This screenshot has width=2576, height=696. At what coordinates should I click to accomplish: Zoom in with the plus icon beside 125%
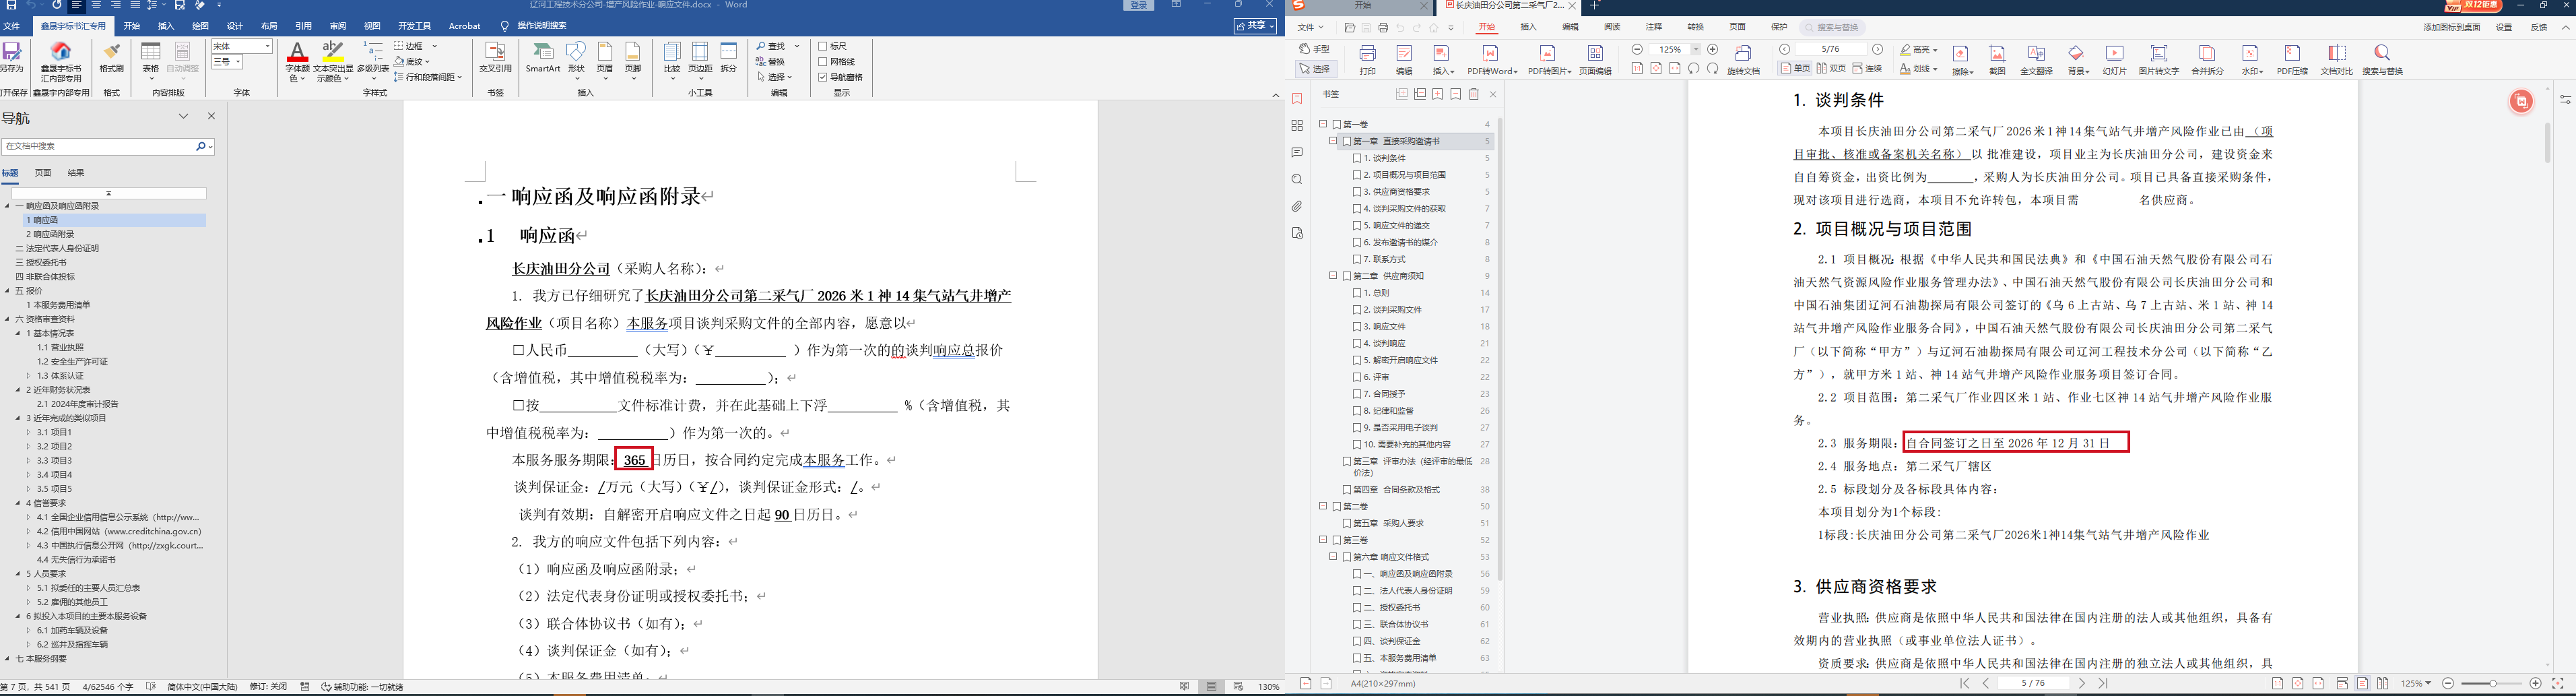click(1713, 49)
